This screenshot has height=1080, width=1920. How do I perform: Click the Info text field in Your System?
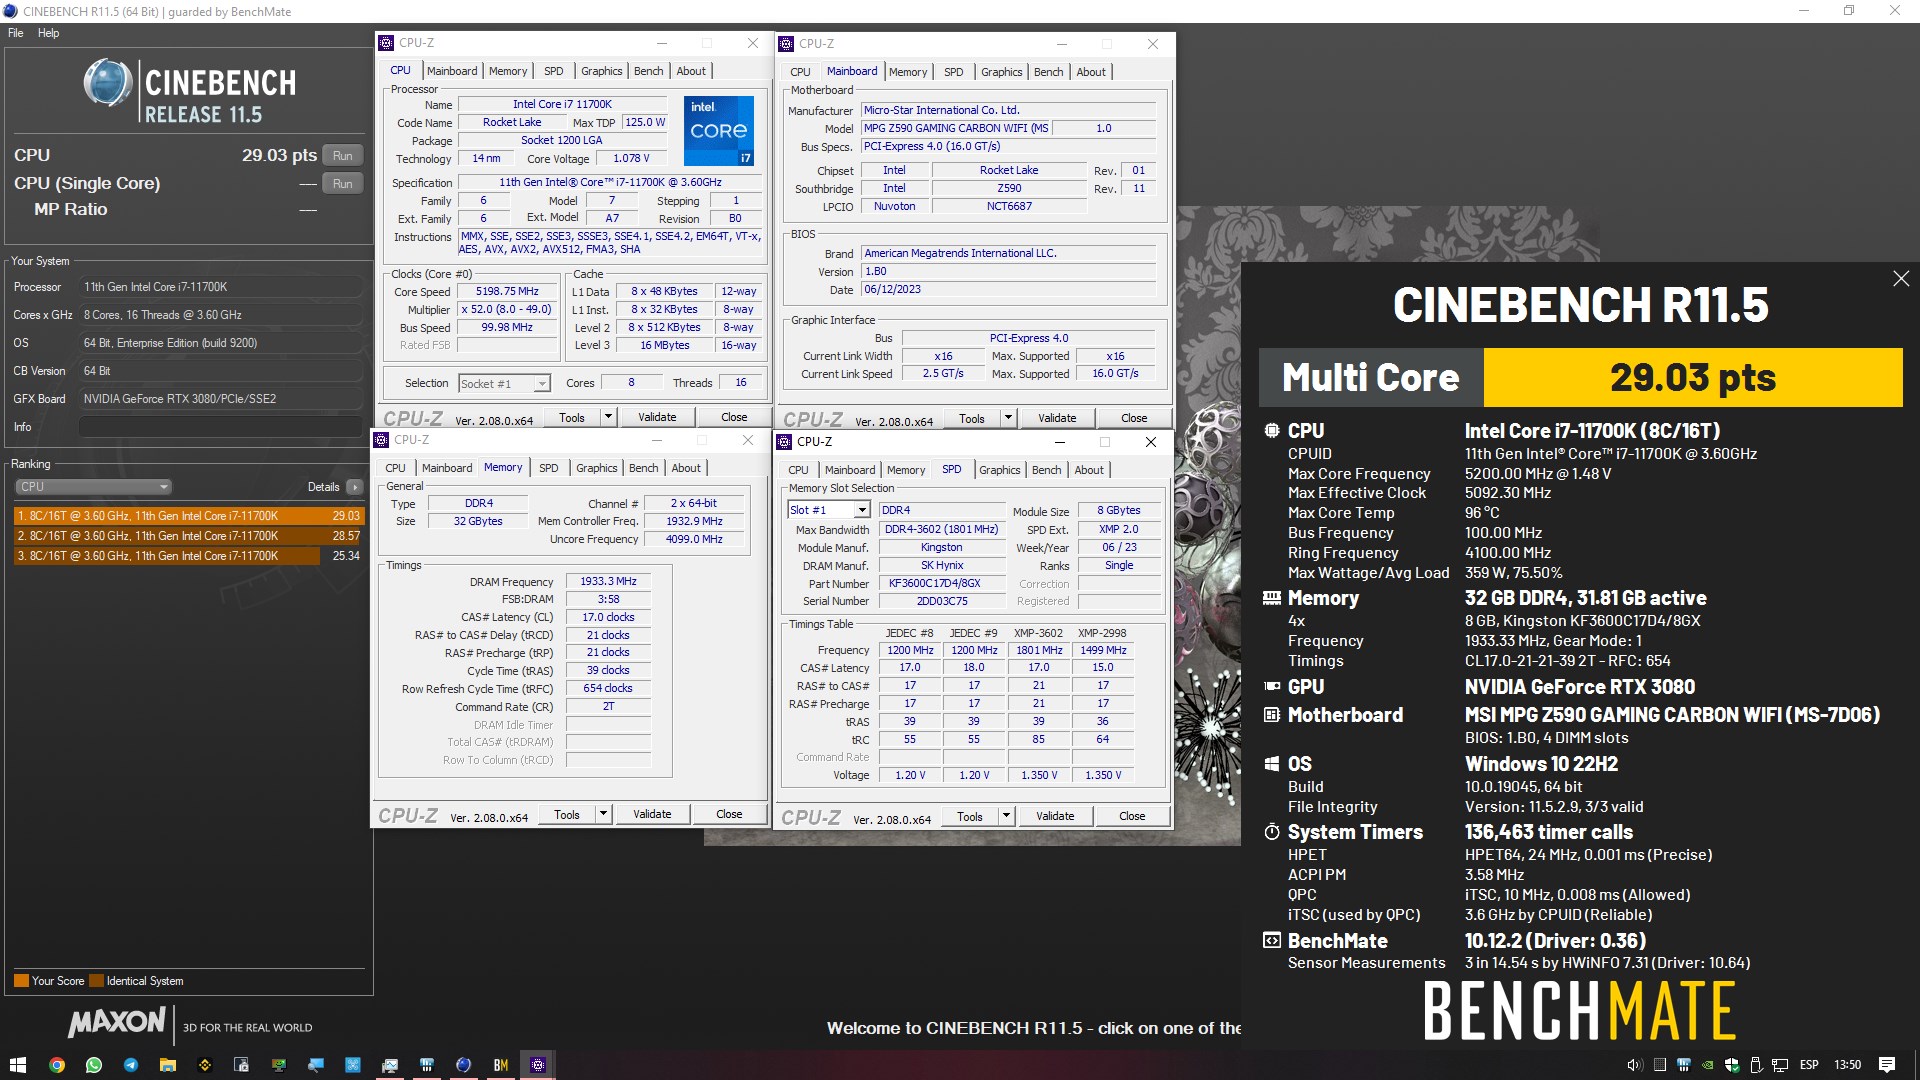pyautogui.click(x=221, y=427)
